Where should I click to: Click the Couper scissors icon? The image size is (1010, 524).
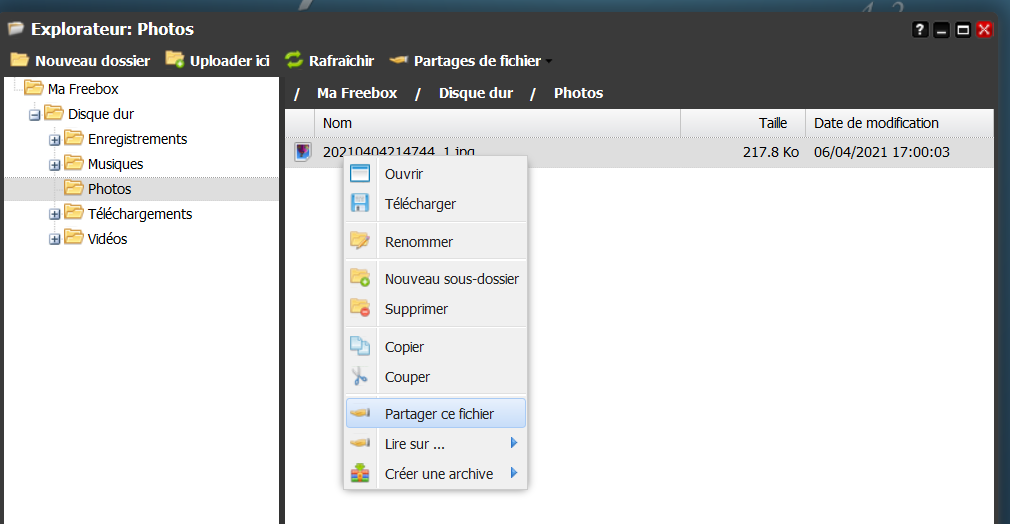coord(360,377)
